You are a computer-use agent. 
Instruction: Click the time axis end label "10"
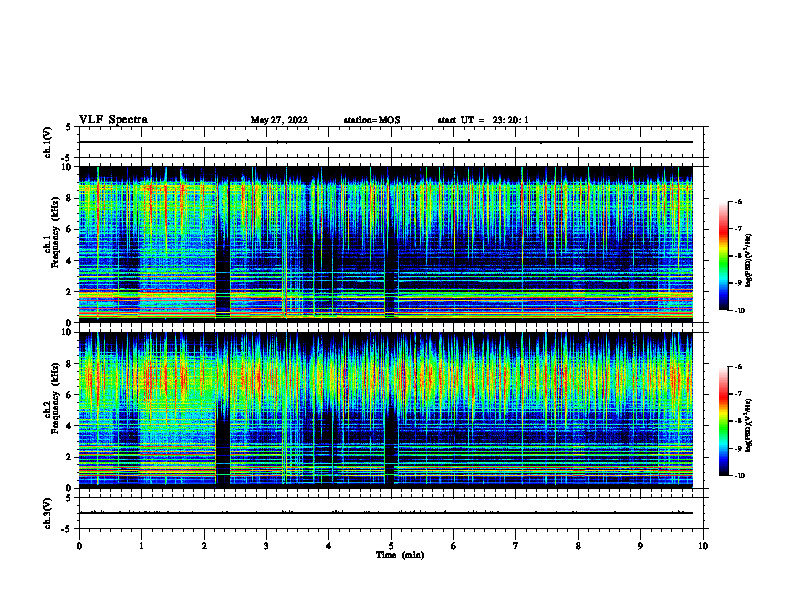[x=703, y=546]
